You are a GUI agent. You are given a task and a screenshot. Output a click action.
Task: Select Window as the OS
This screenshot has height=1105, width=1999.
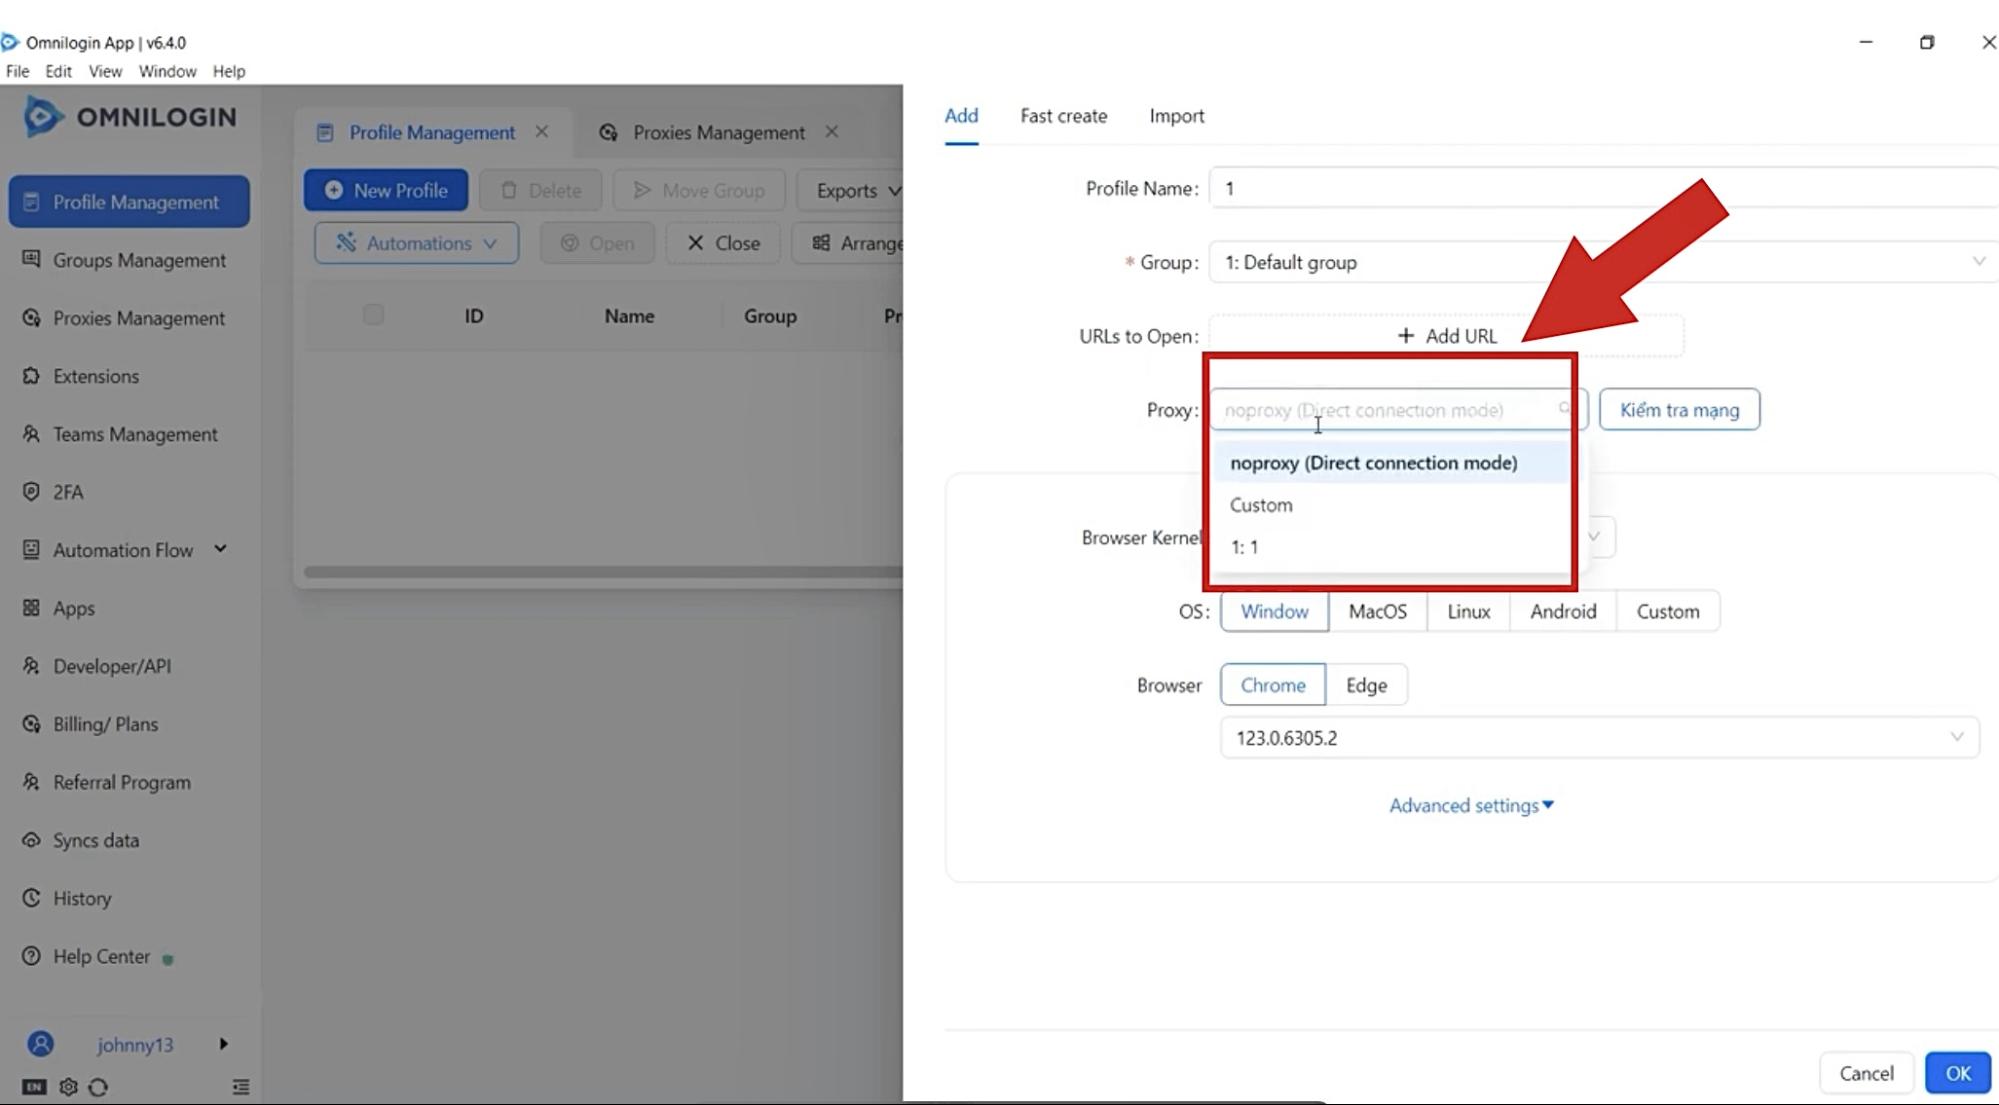coord(1274,611)
